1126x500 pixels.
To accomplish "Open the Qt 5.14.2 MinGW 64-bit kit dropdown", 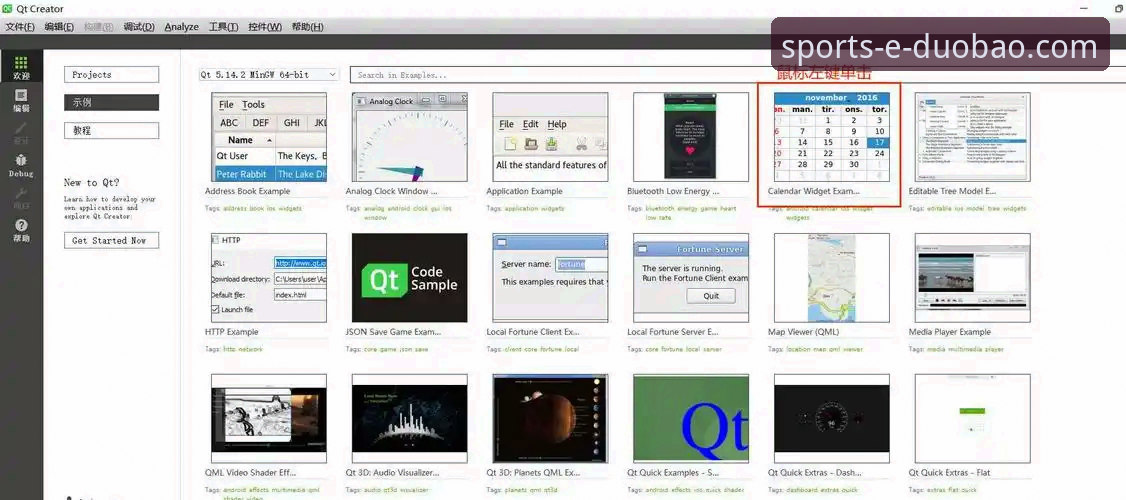I will coord(269,75).
